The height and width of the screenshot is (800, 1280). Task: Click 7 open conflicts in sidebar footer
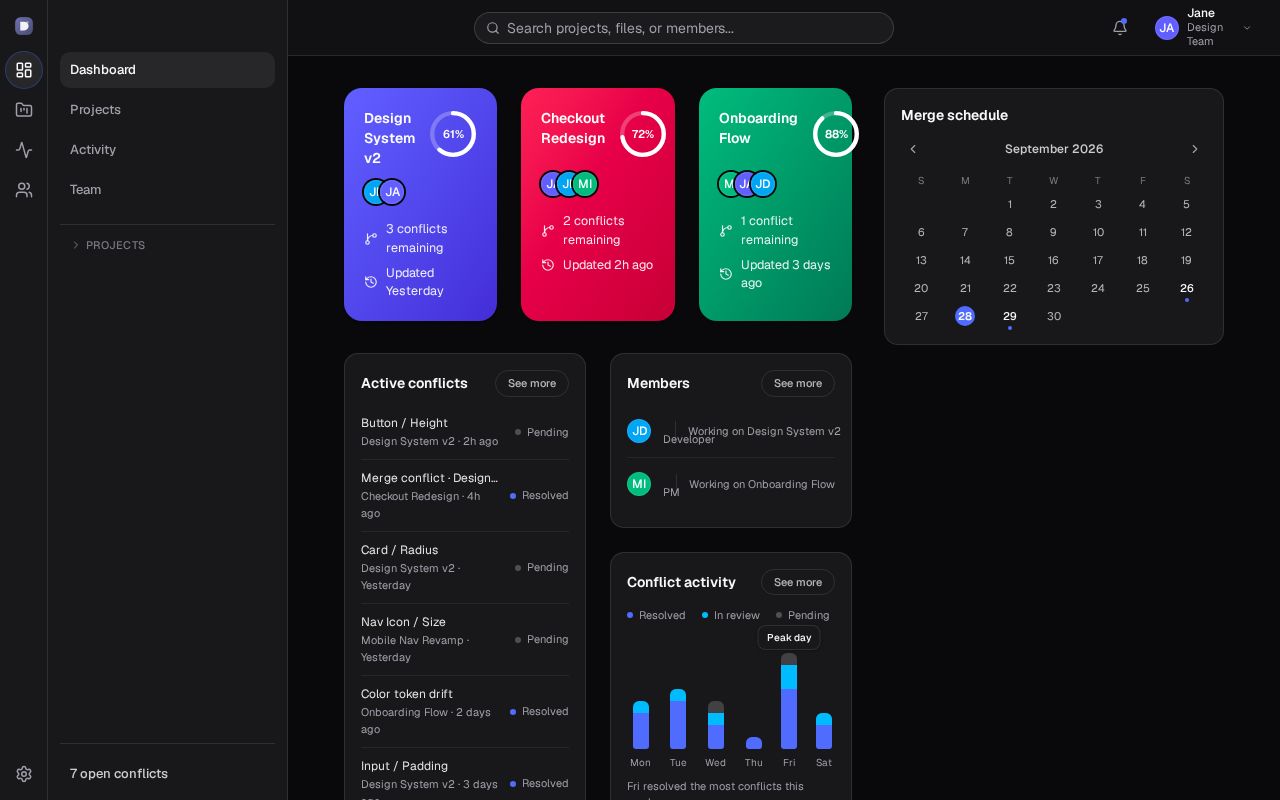[x=119, y=774]
